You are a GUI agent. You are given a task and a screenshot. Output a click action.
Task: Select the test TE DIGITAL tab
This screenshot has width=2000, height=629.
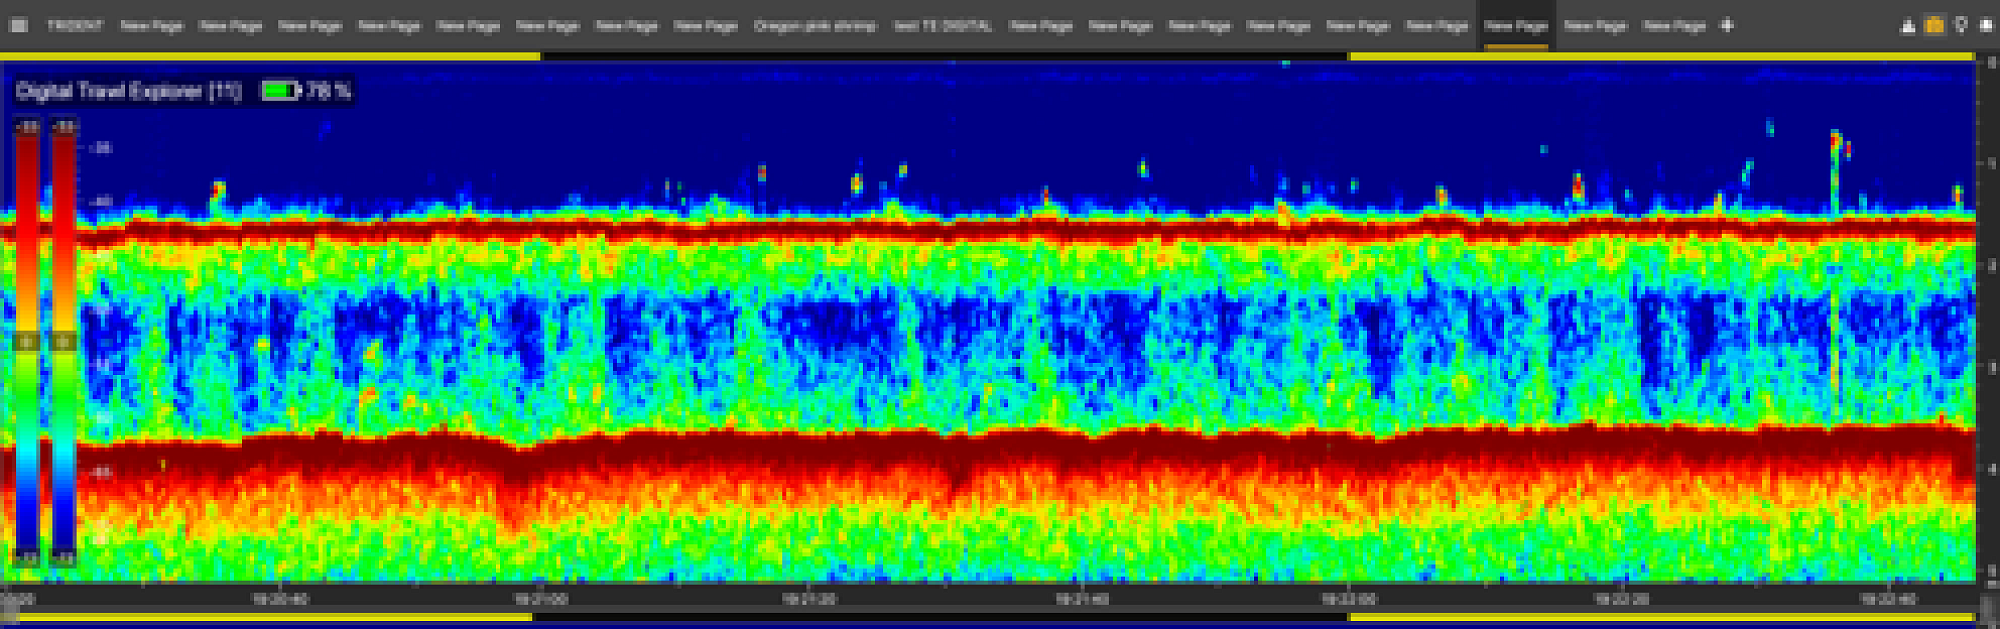[942, 26]
